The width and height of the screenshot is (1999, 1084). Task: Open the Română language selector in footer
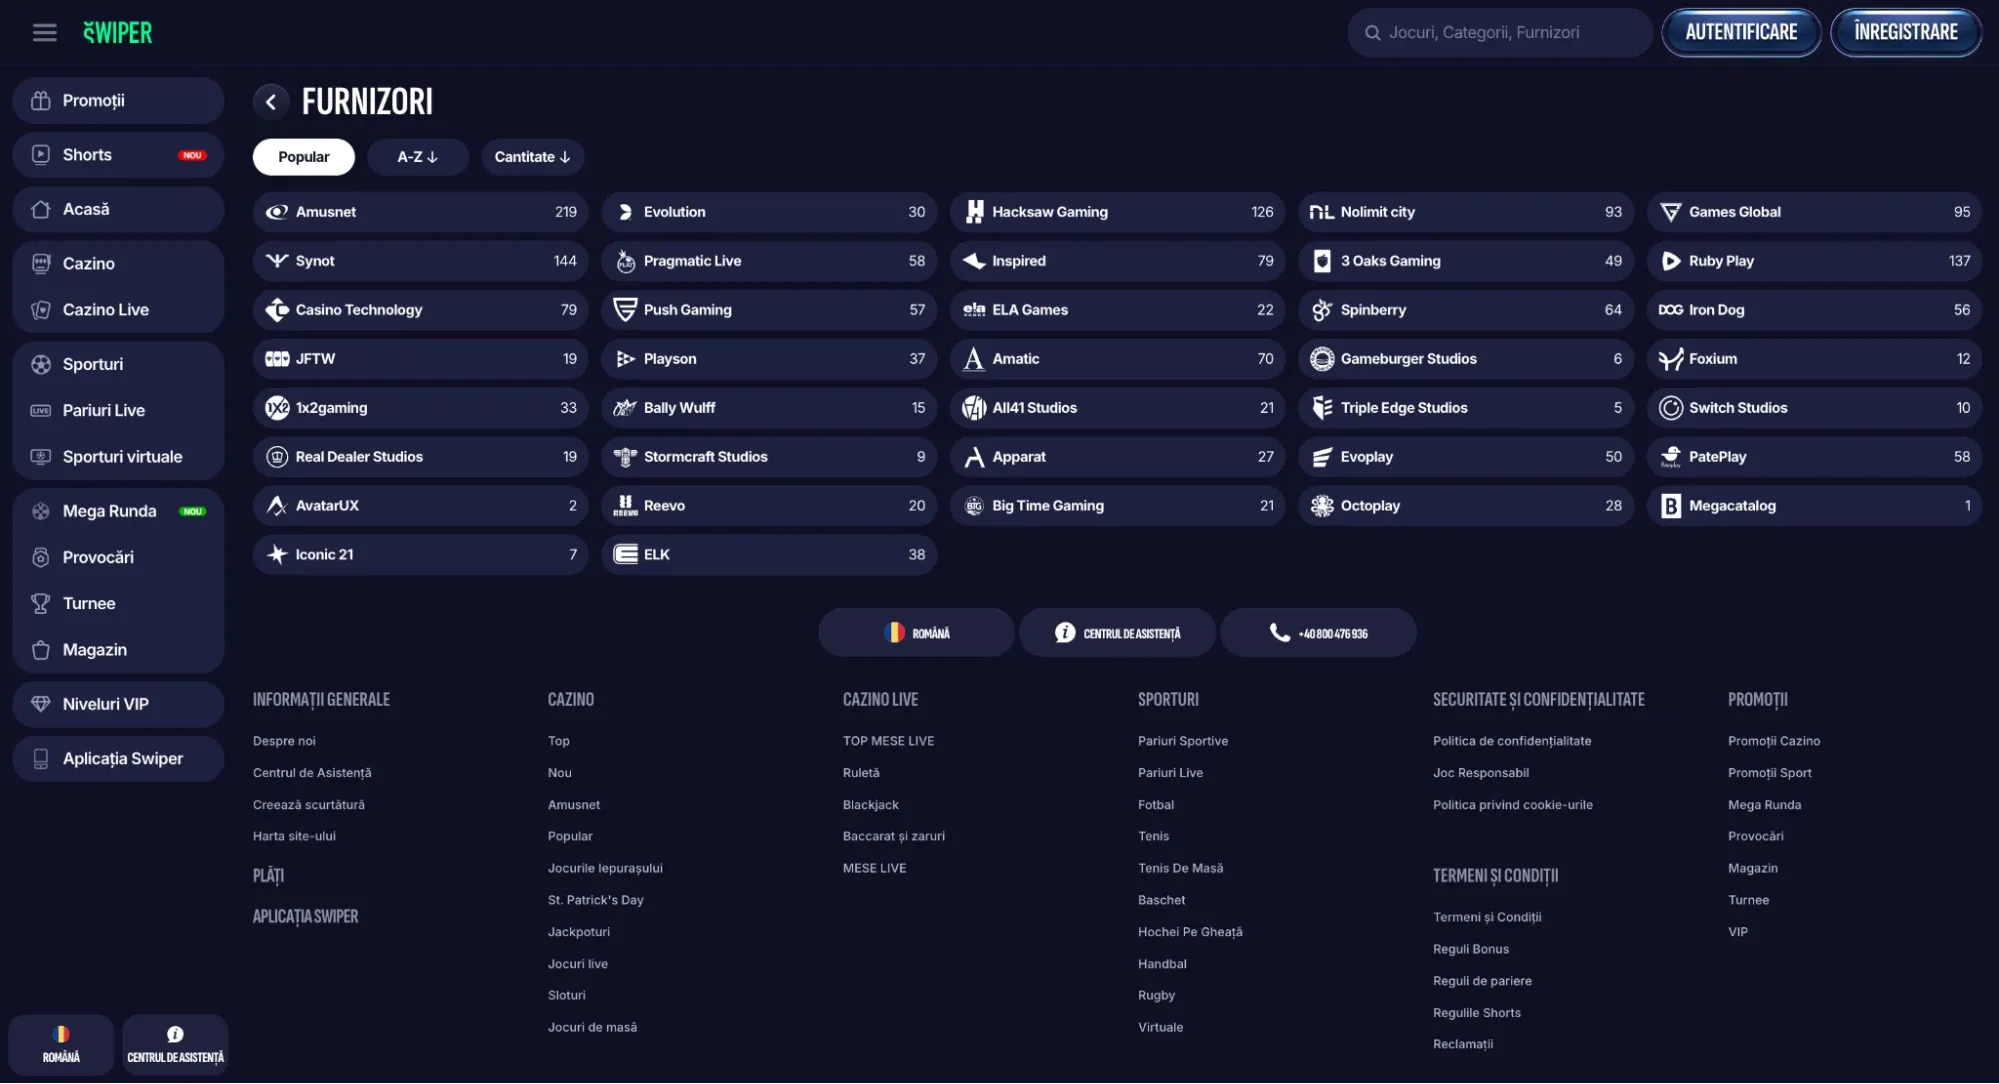[x=916, y=633]
